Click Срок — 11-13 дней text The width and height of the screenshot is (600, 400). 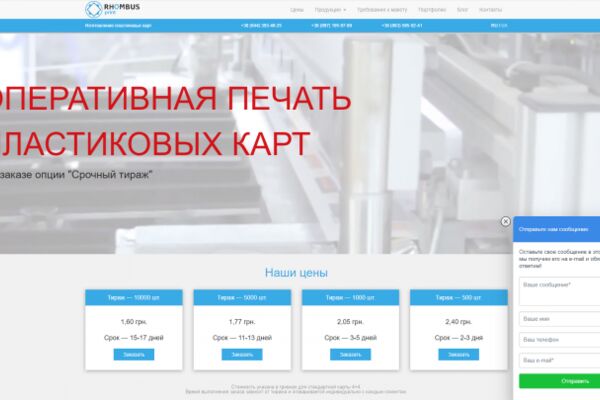[242, 338]
